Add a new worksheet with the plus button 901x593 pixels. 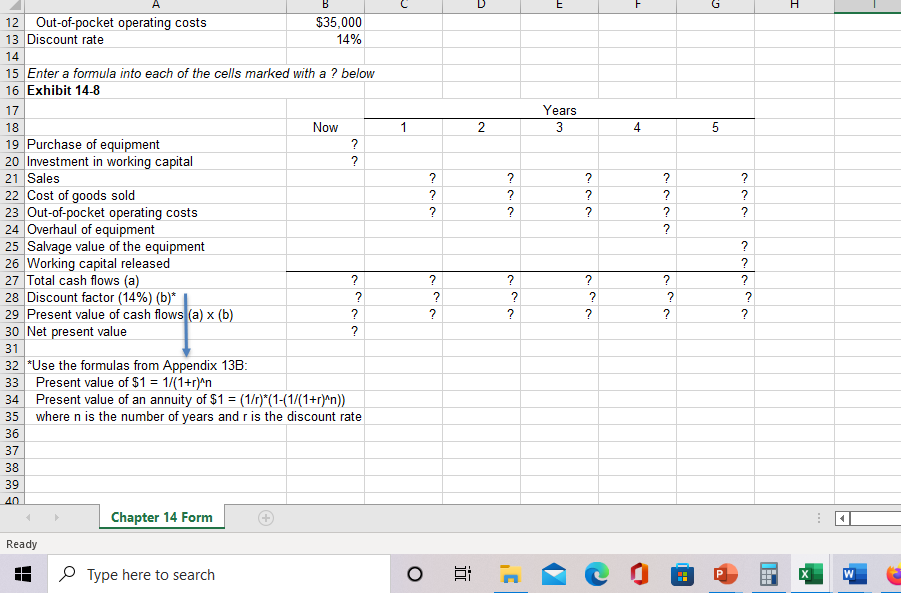pyautogui.click(x=265, y=518)
